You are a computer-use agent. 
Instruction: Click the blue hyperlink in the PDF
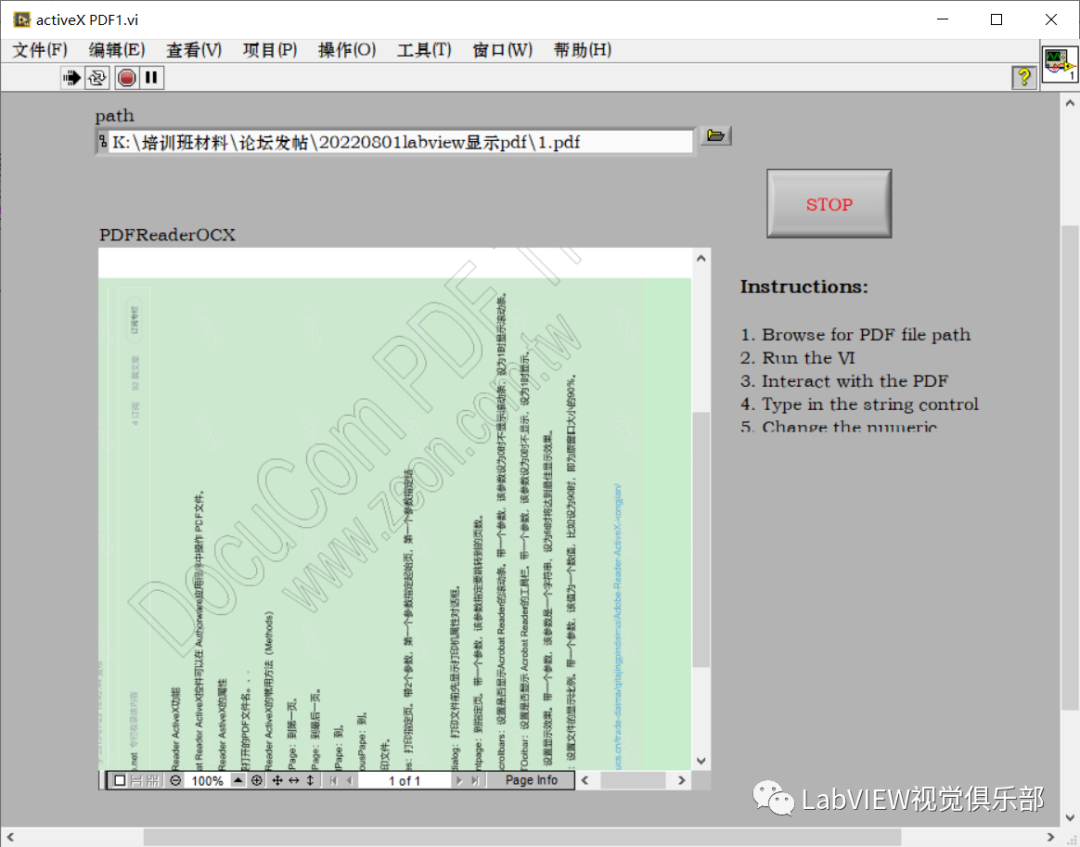[618, 627]
